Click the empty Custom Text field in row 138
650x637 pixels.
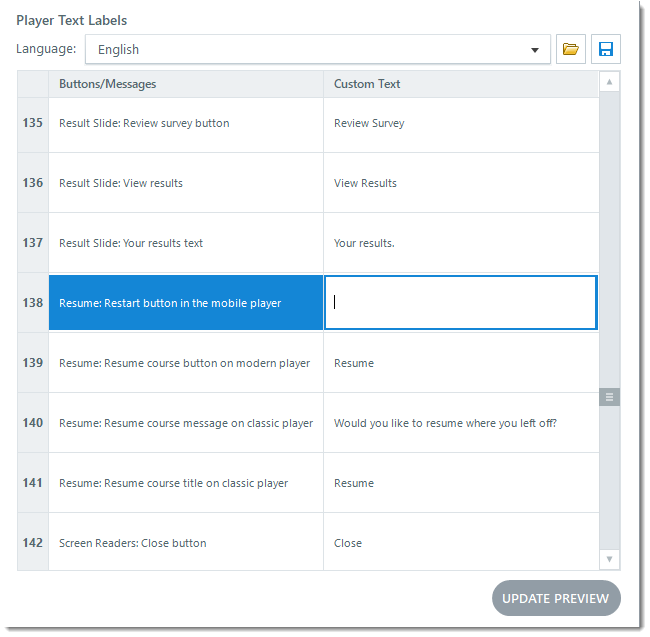pos(461,303)
